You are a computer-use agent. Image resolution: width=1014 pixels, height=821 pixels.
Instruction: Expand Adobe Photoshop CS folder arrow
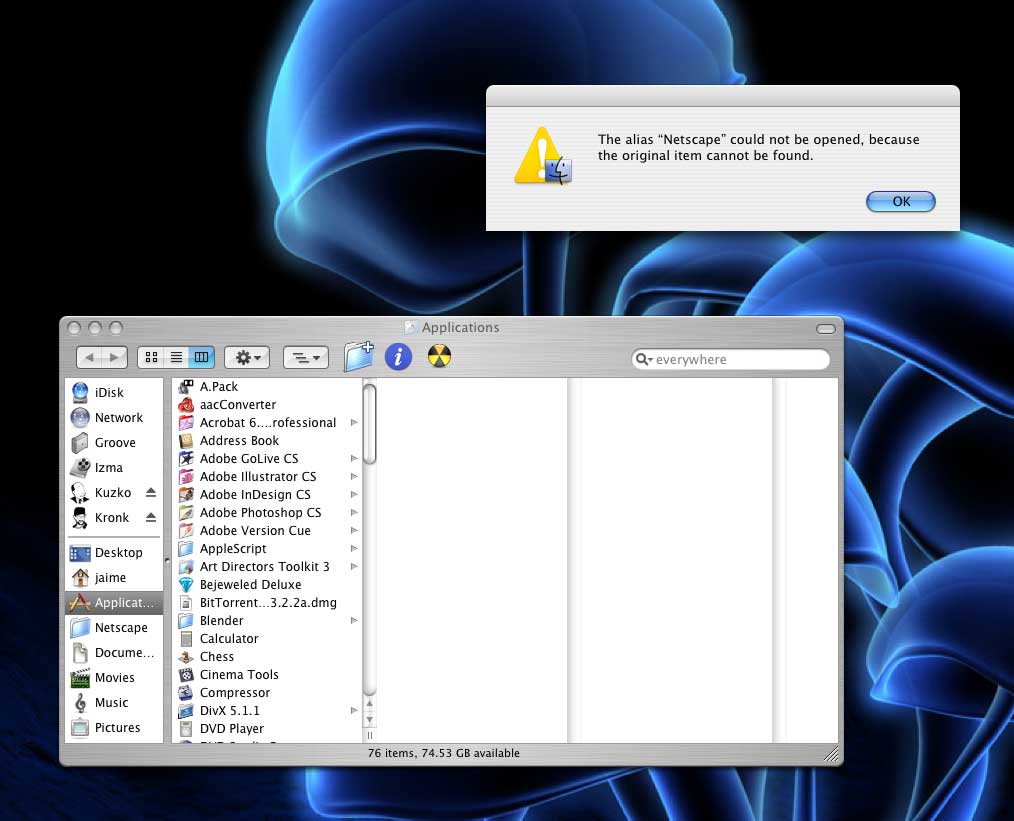354,513
